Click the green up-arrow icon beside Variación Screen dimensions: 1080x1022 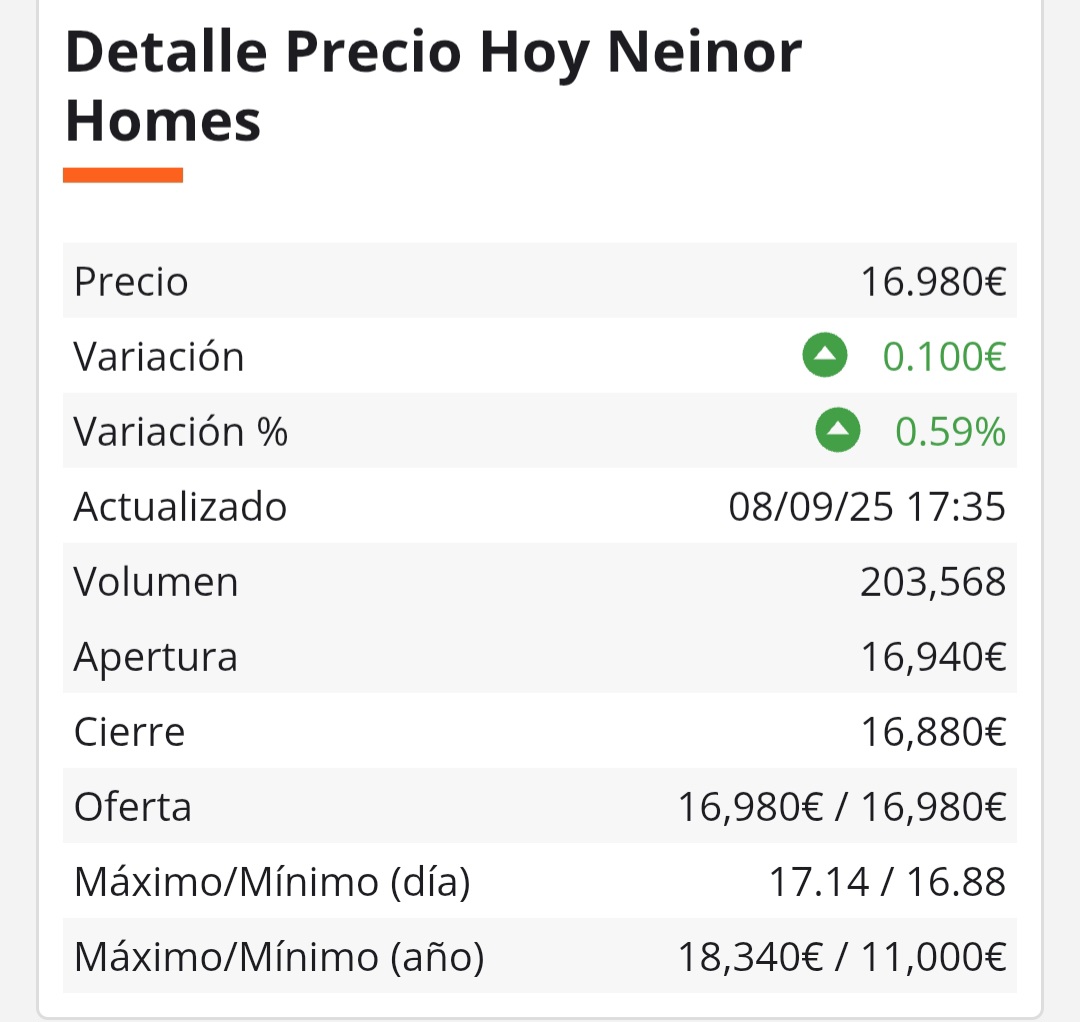[x=824, y=355]
